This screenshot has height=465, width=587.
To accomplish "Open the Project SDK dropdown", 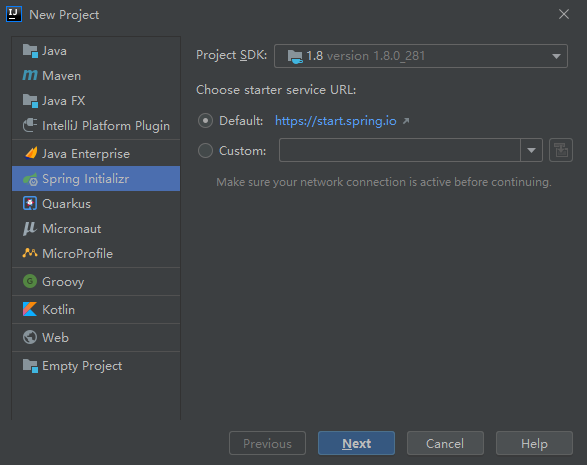I will 421,56.
